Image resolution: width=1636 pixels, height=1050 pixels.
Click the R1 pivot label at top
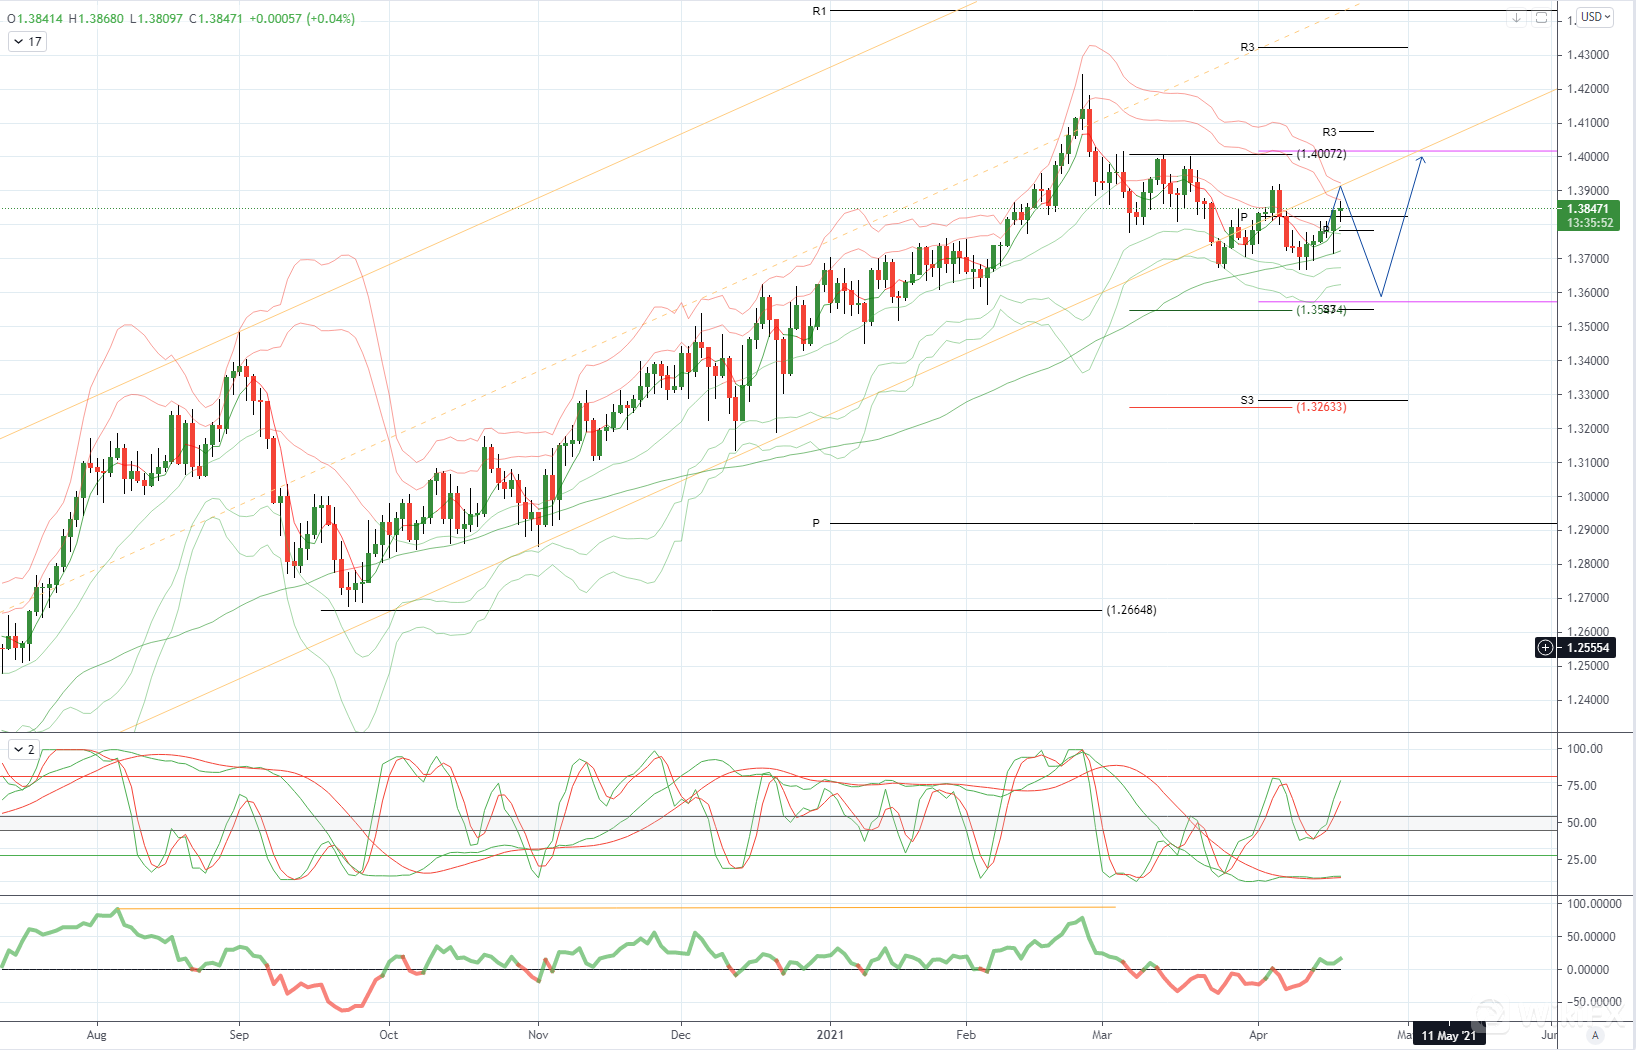tap(819, 11)
